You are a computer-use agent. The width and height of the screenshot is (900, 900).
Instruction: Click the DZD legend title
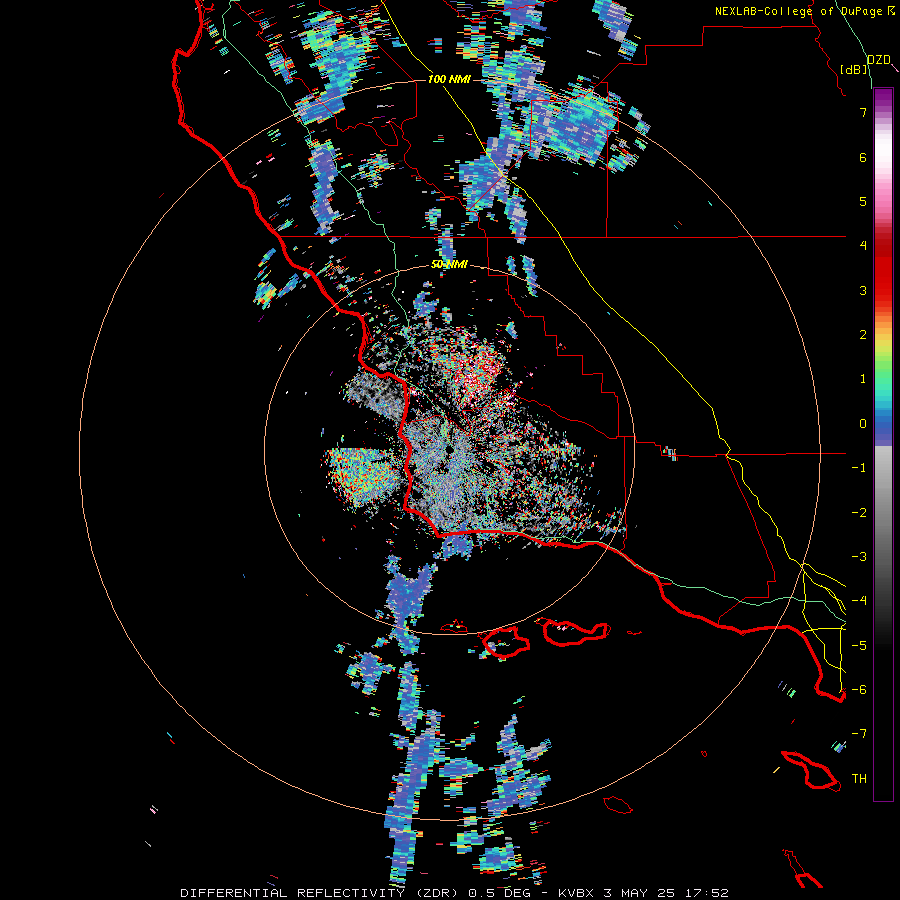coord(878,60)
